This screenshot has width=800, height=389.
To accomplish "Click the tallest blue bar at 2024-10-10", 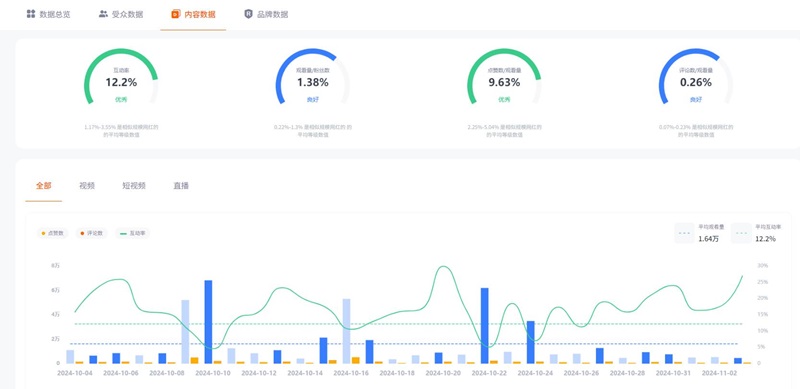I will (x=208, y=322).
